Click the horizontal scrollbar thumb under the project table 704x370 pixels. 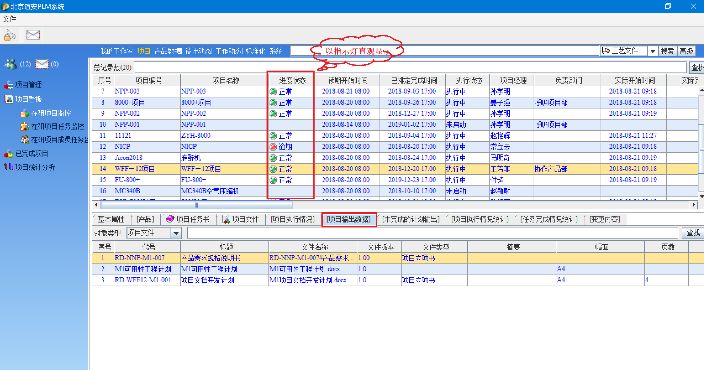pyautogui.click(x=197, y=205)
